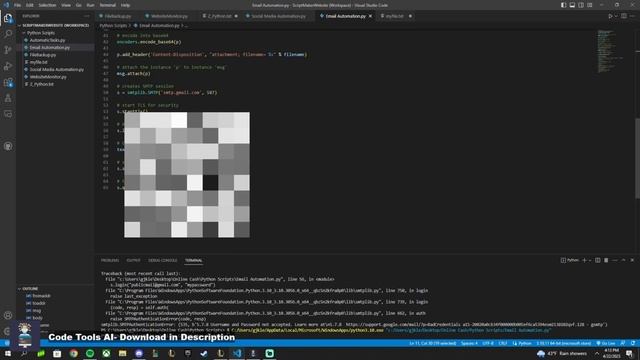Open the Selection menu

pos(47,5)
